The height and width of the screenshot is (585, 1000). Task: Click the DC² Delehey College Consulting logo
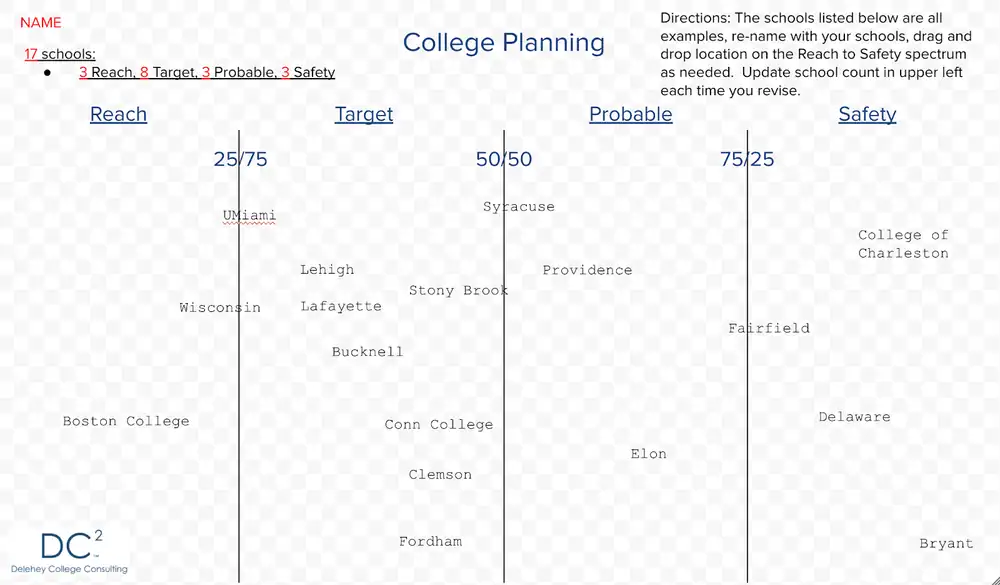[84, 552]
